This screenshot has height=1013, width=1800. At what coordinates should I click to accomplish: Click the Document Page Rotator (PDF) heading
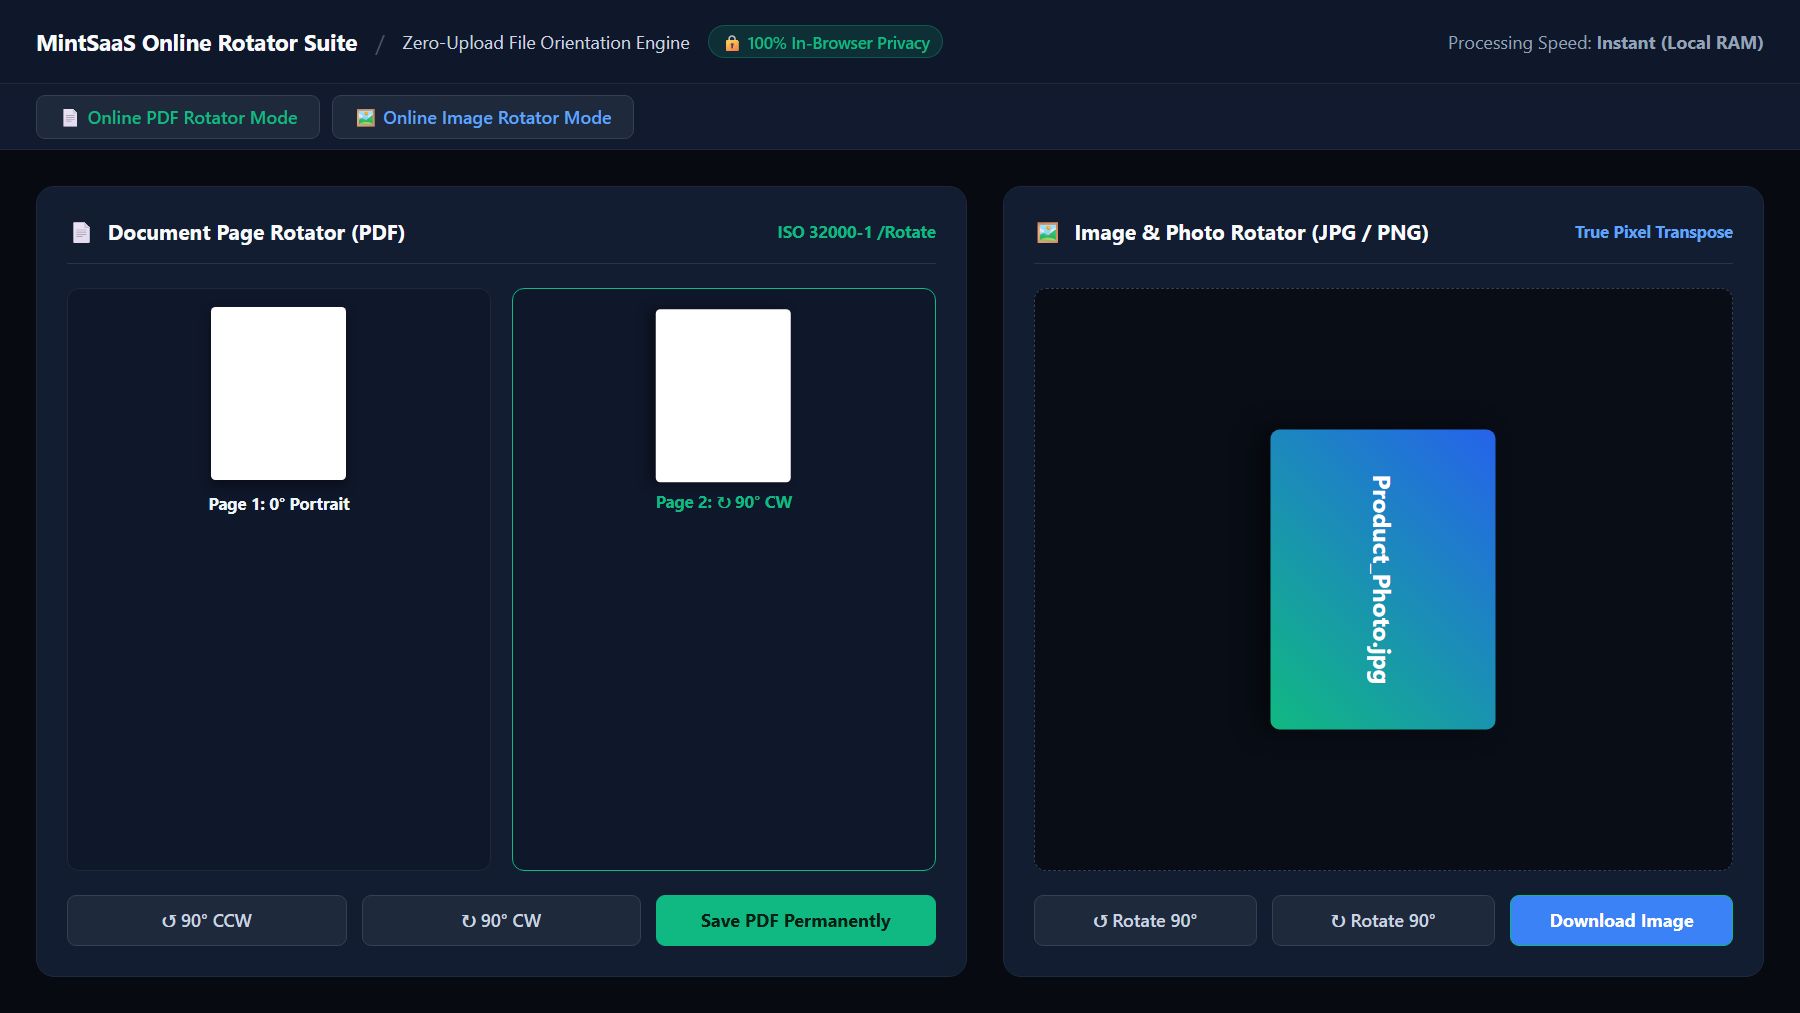[x=256, y=233]
